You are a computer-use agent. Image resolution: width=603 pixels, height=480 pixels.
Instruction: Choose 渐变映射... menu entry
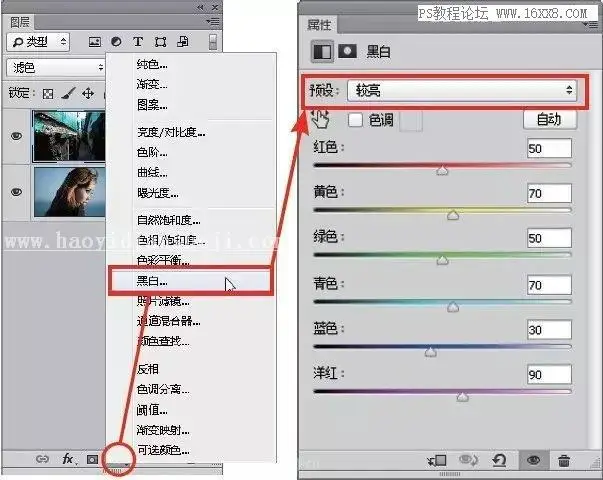pos(163,430)
